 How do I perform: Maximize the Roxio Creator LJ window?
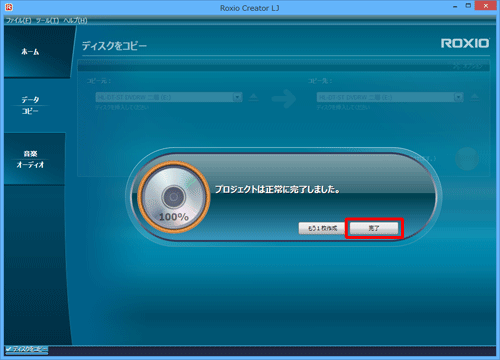468,6
